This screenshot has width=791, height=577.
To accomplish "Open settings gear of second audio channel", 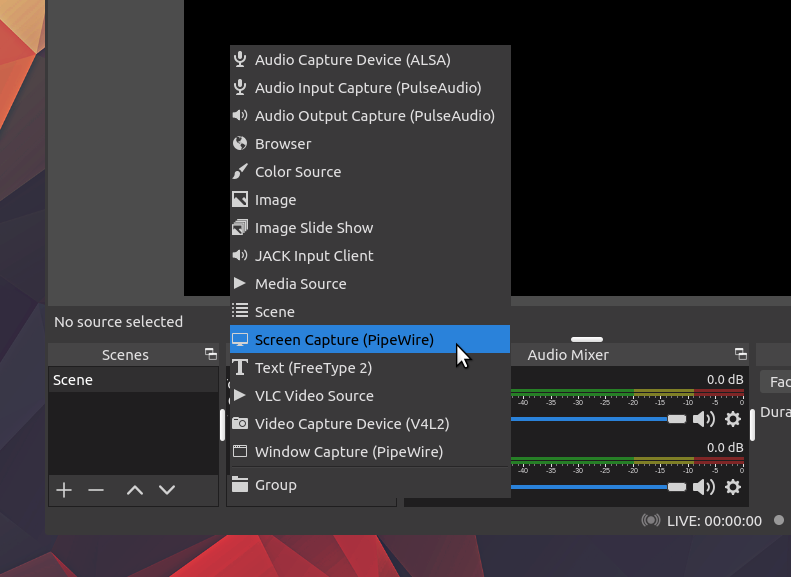I will coord(732,487).
